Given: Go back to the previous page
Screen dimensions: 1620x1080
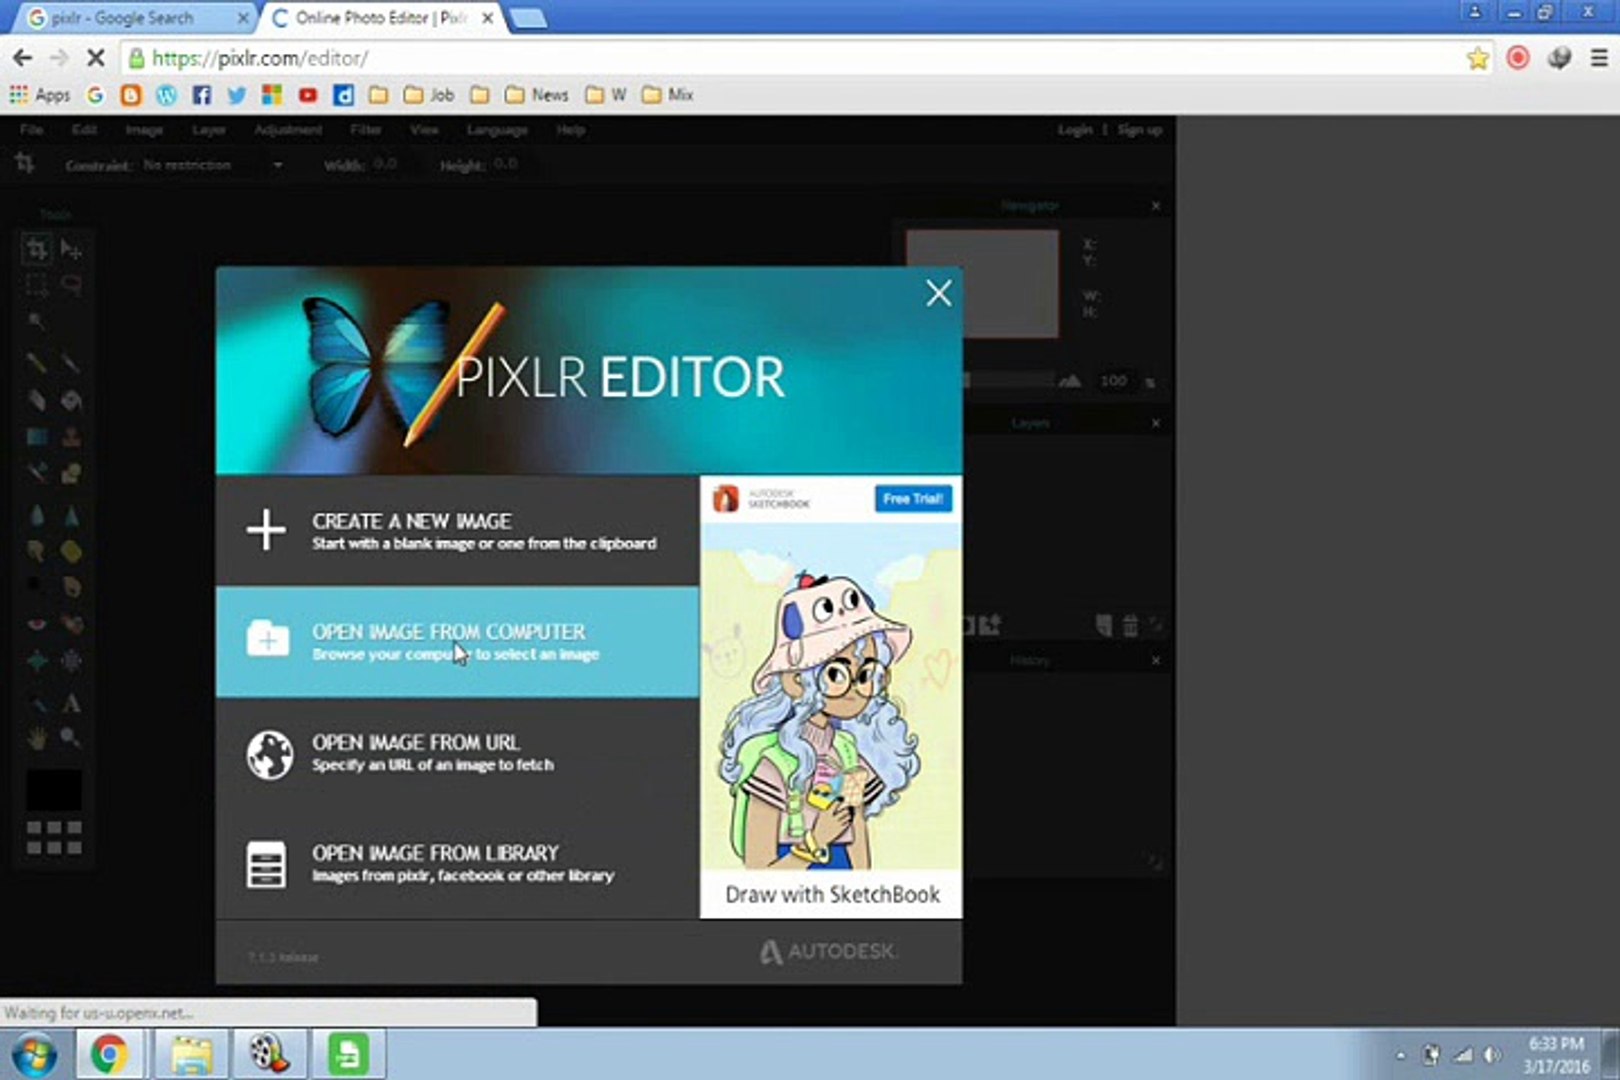Looking at the screenshot, I should 22,58.
